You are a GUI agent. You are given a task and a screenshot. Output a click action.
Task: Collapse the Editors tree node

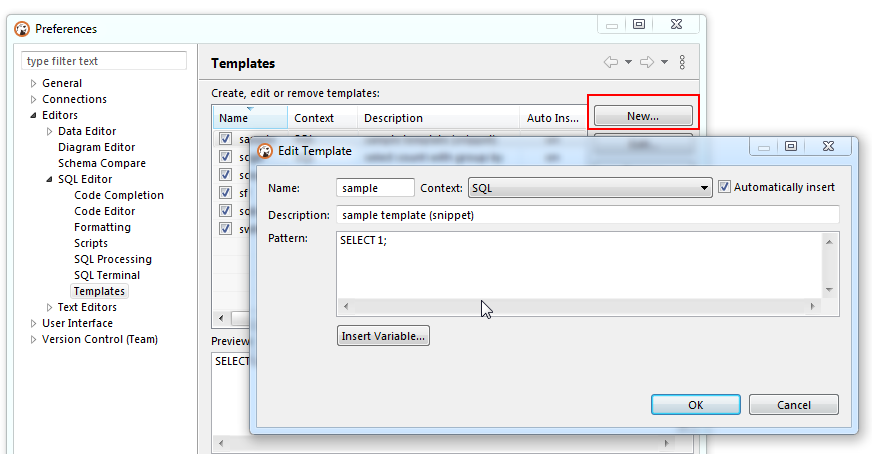[x=33, y=115]
